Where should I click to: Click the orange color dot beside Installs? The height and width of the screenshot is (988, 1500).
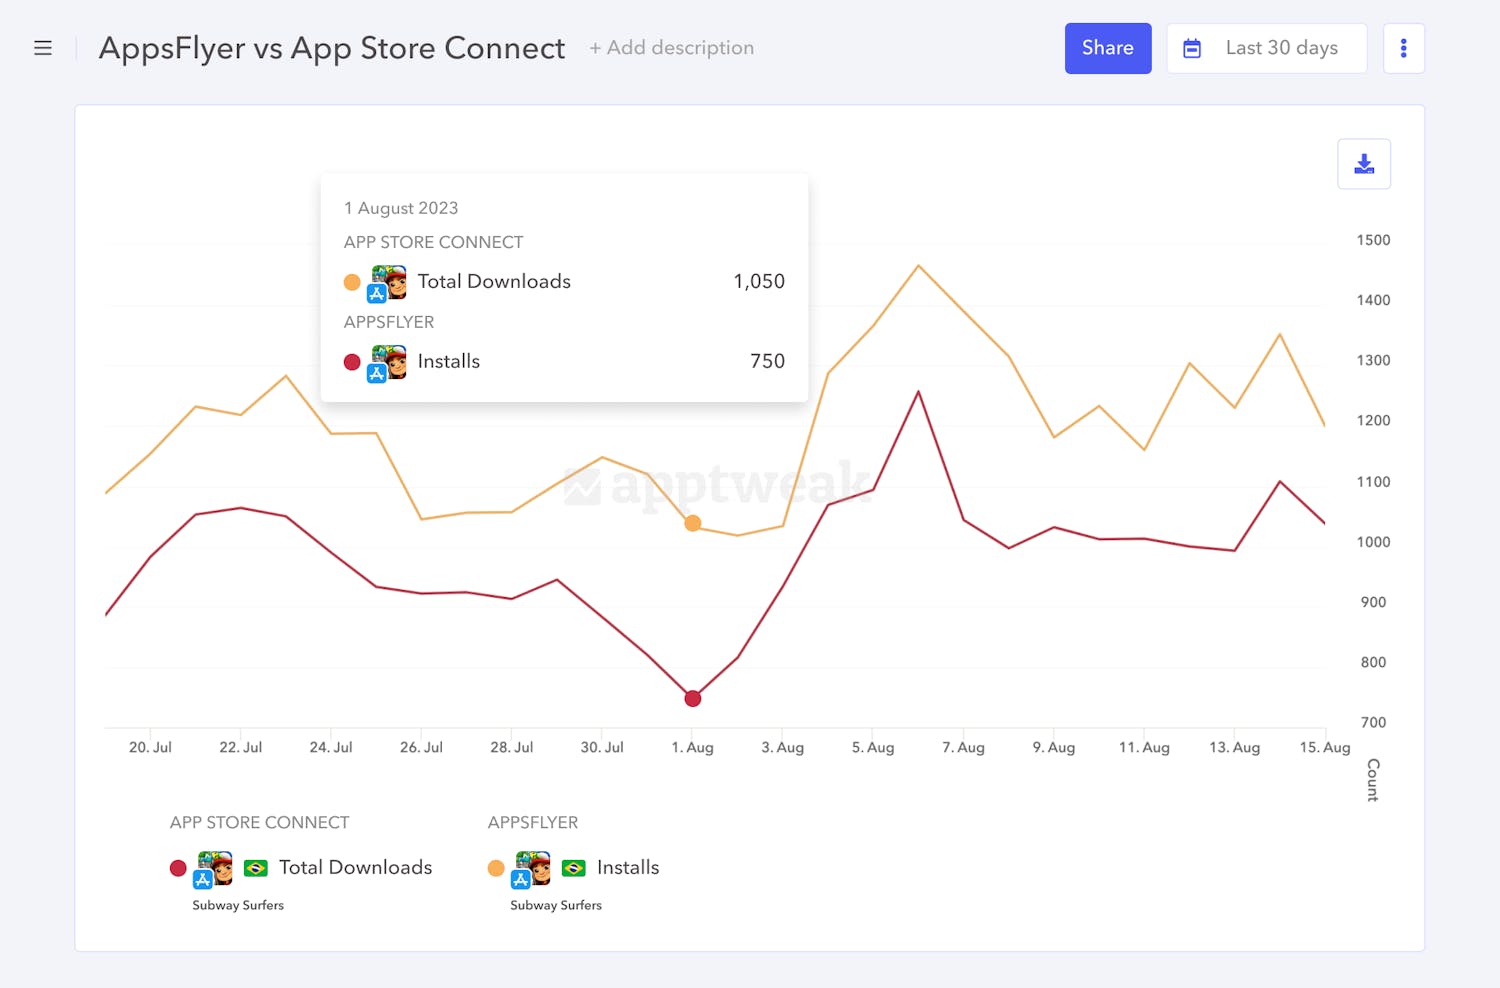496,867
